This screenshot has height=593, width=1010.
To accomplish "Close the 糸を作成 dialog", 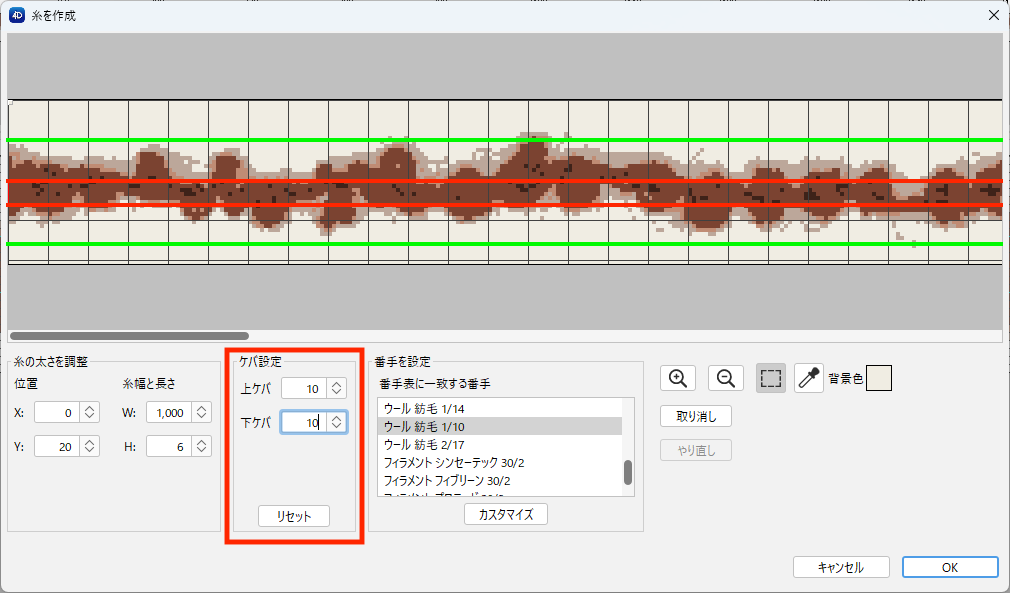I will 994,15.
